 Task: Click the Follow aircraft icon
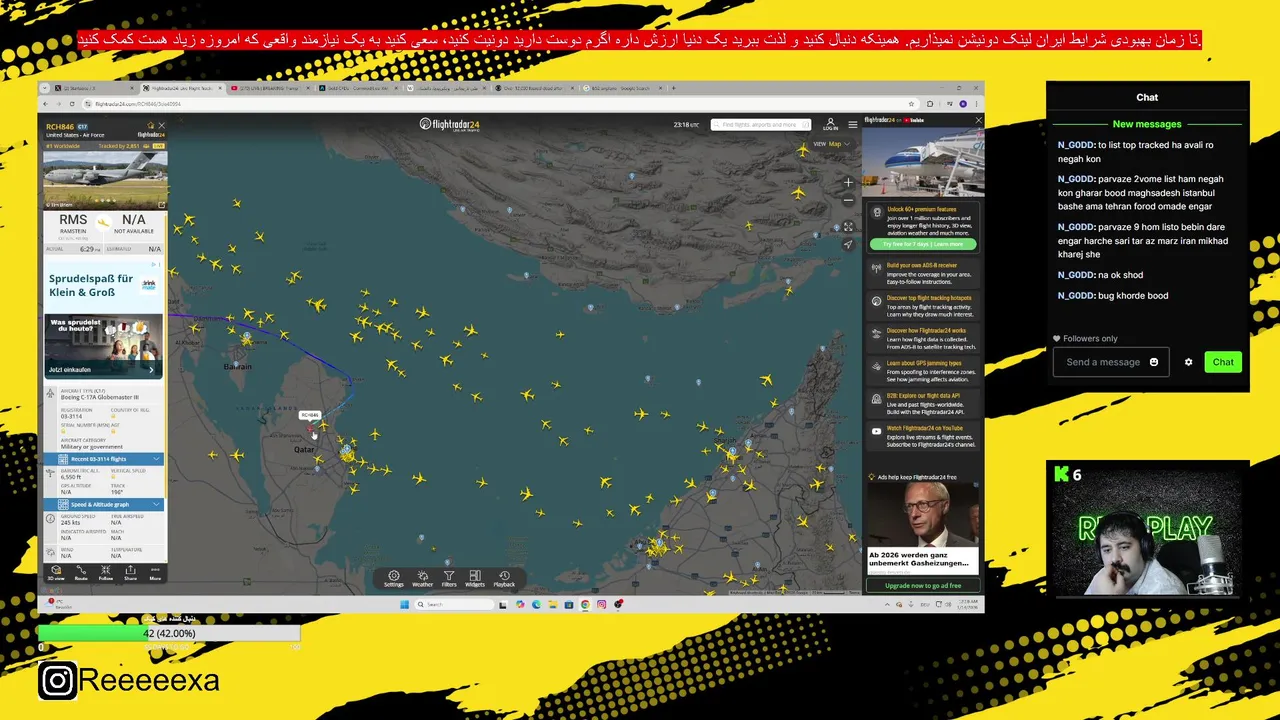(x=106, y=573)
